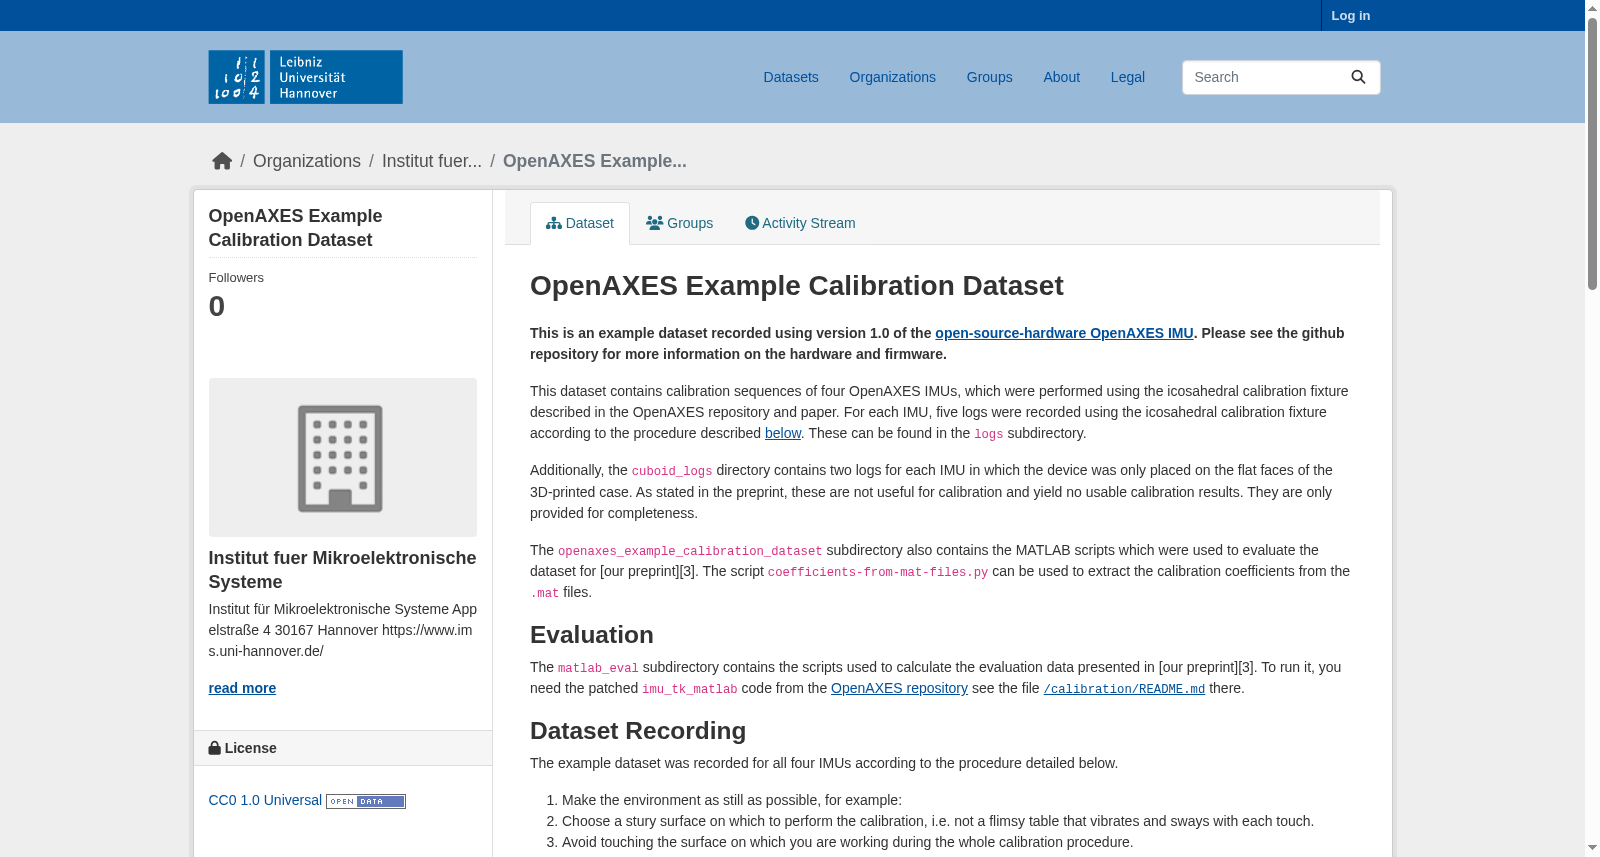The height and width of the screenshot is (857, 1600).
Task: Open the home breadcrumb icon
Action: [x=222, y=161]
